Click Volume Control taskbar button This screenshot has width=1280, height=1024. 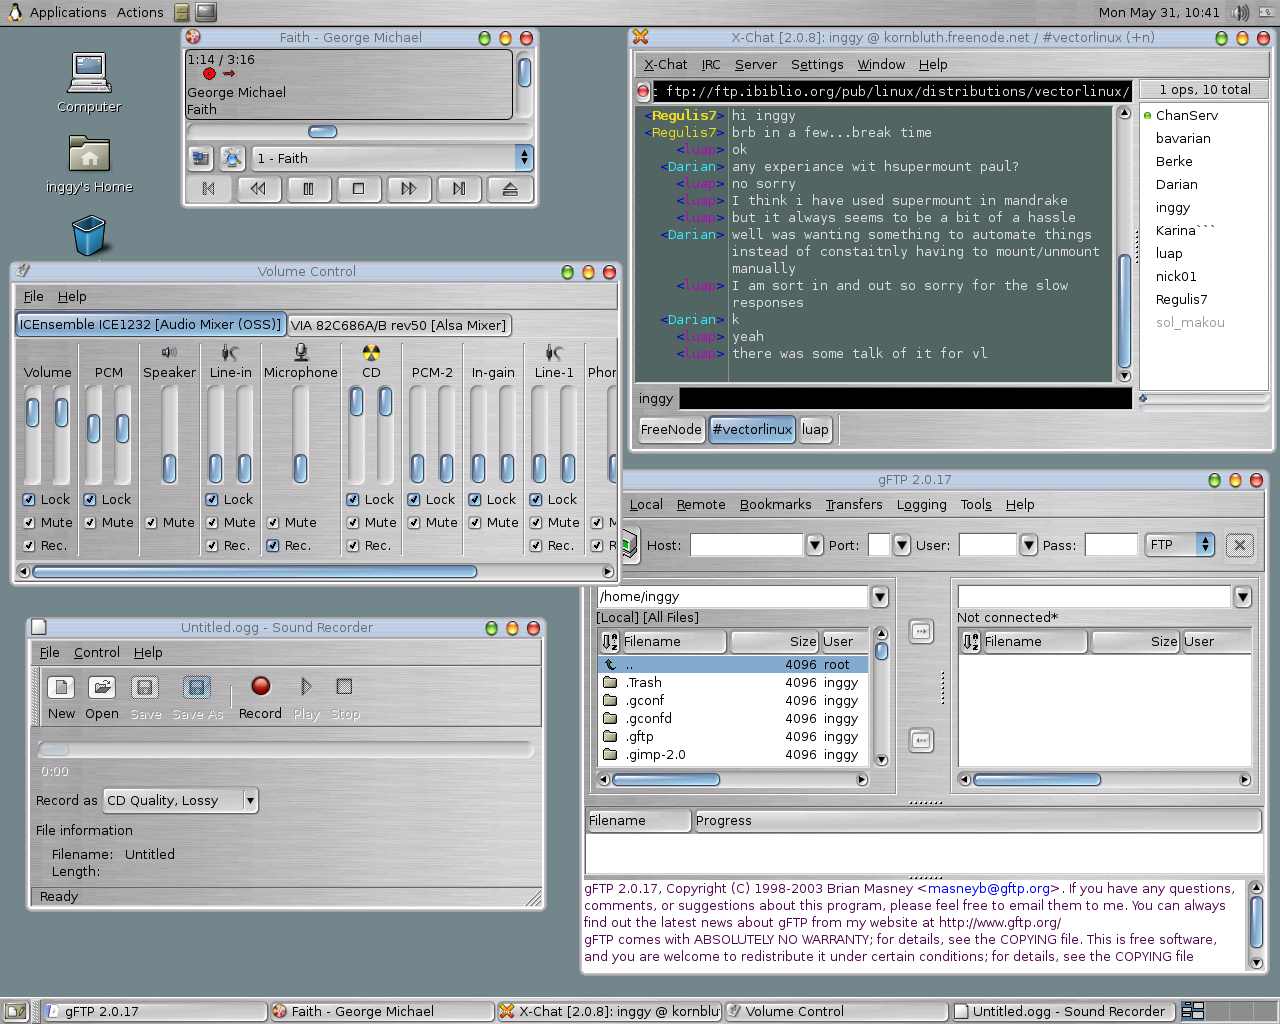836,1011
